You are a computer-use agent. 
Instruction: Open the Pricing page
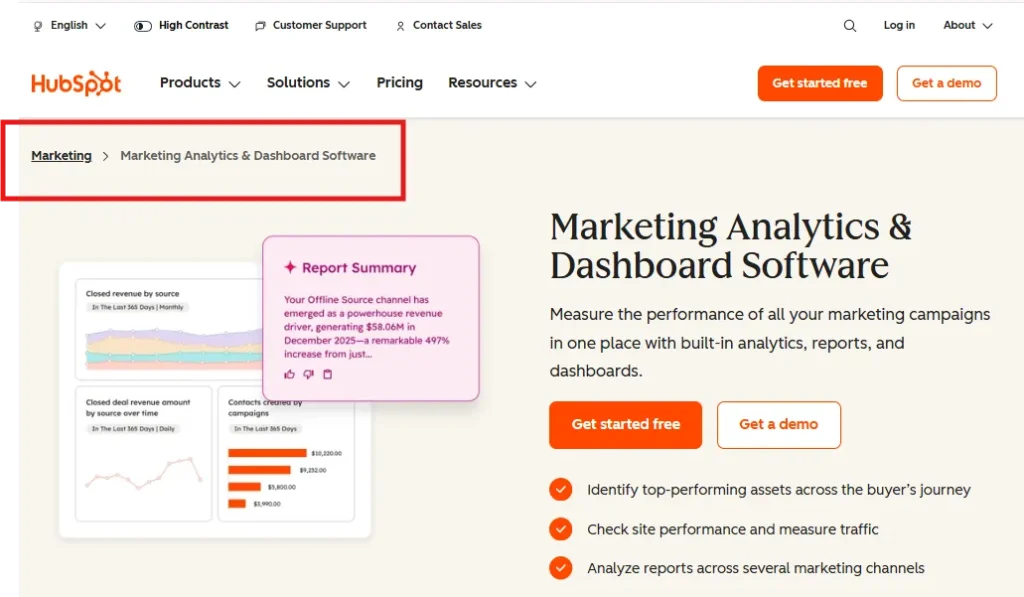(x=400, y=83)
